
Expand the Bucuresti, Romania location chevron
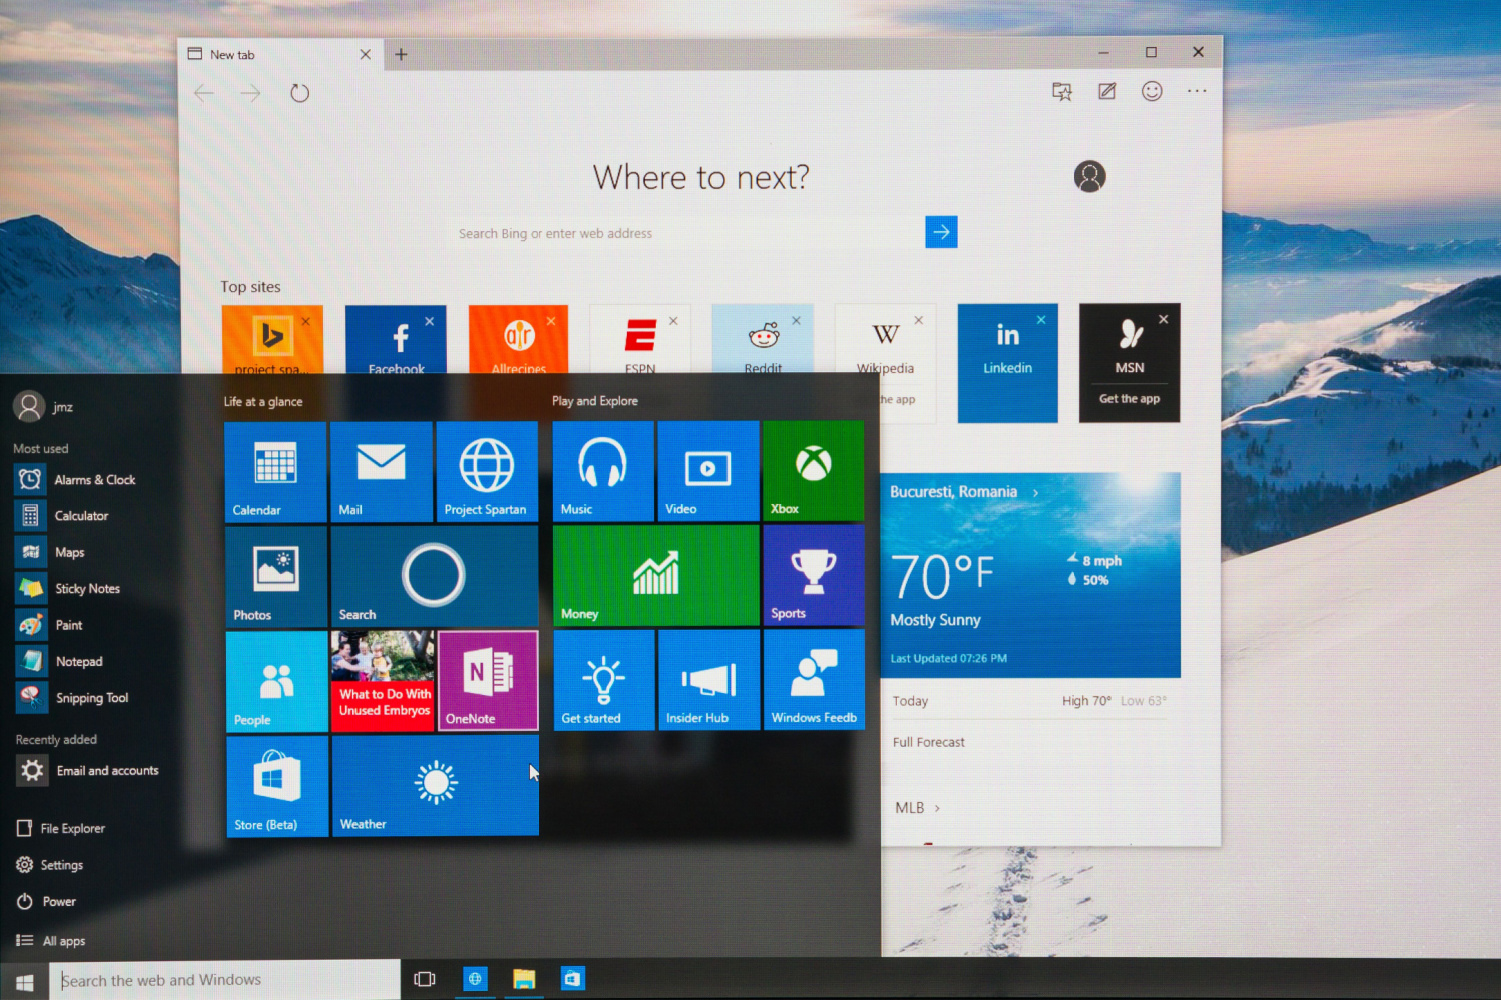coord(1033,492)
